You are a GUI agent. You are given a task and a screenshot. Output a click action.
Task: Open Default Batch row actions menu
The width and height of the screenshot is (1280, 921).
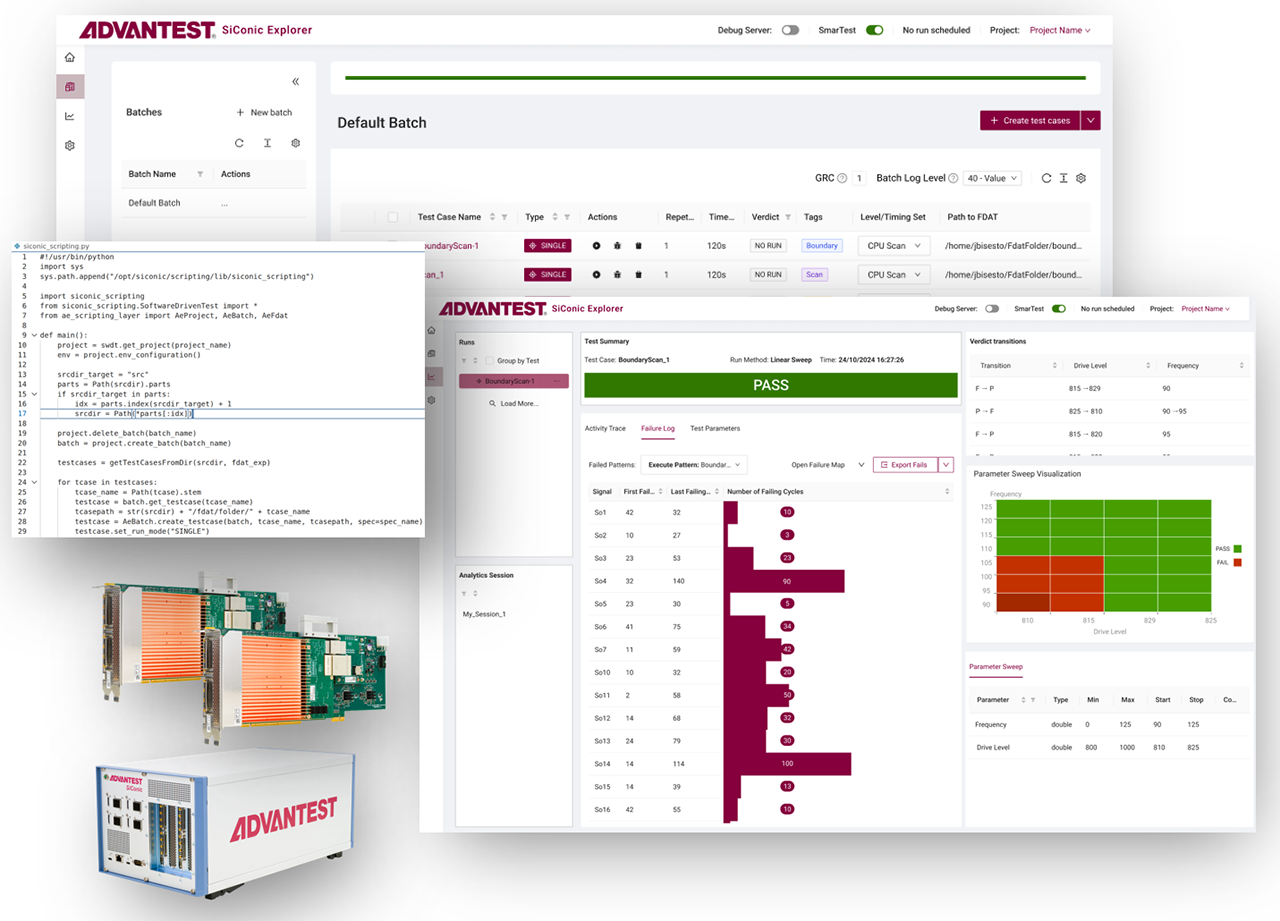(224, 203)
